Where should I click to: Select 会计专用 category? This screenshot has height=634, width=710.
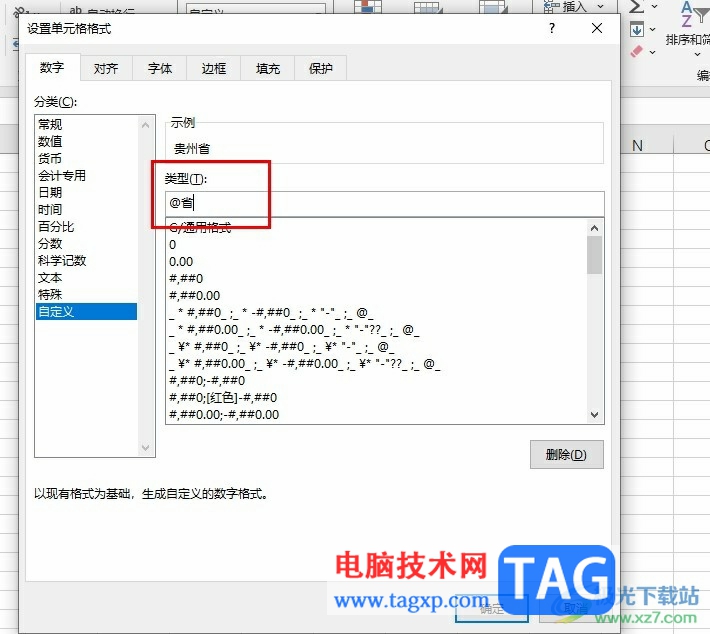86,176
